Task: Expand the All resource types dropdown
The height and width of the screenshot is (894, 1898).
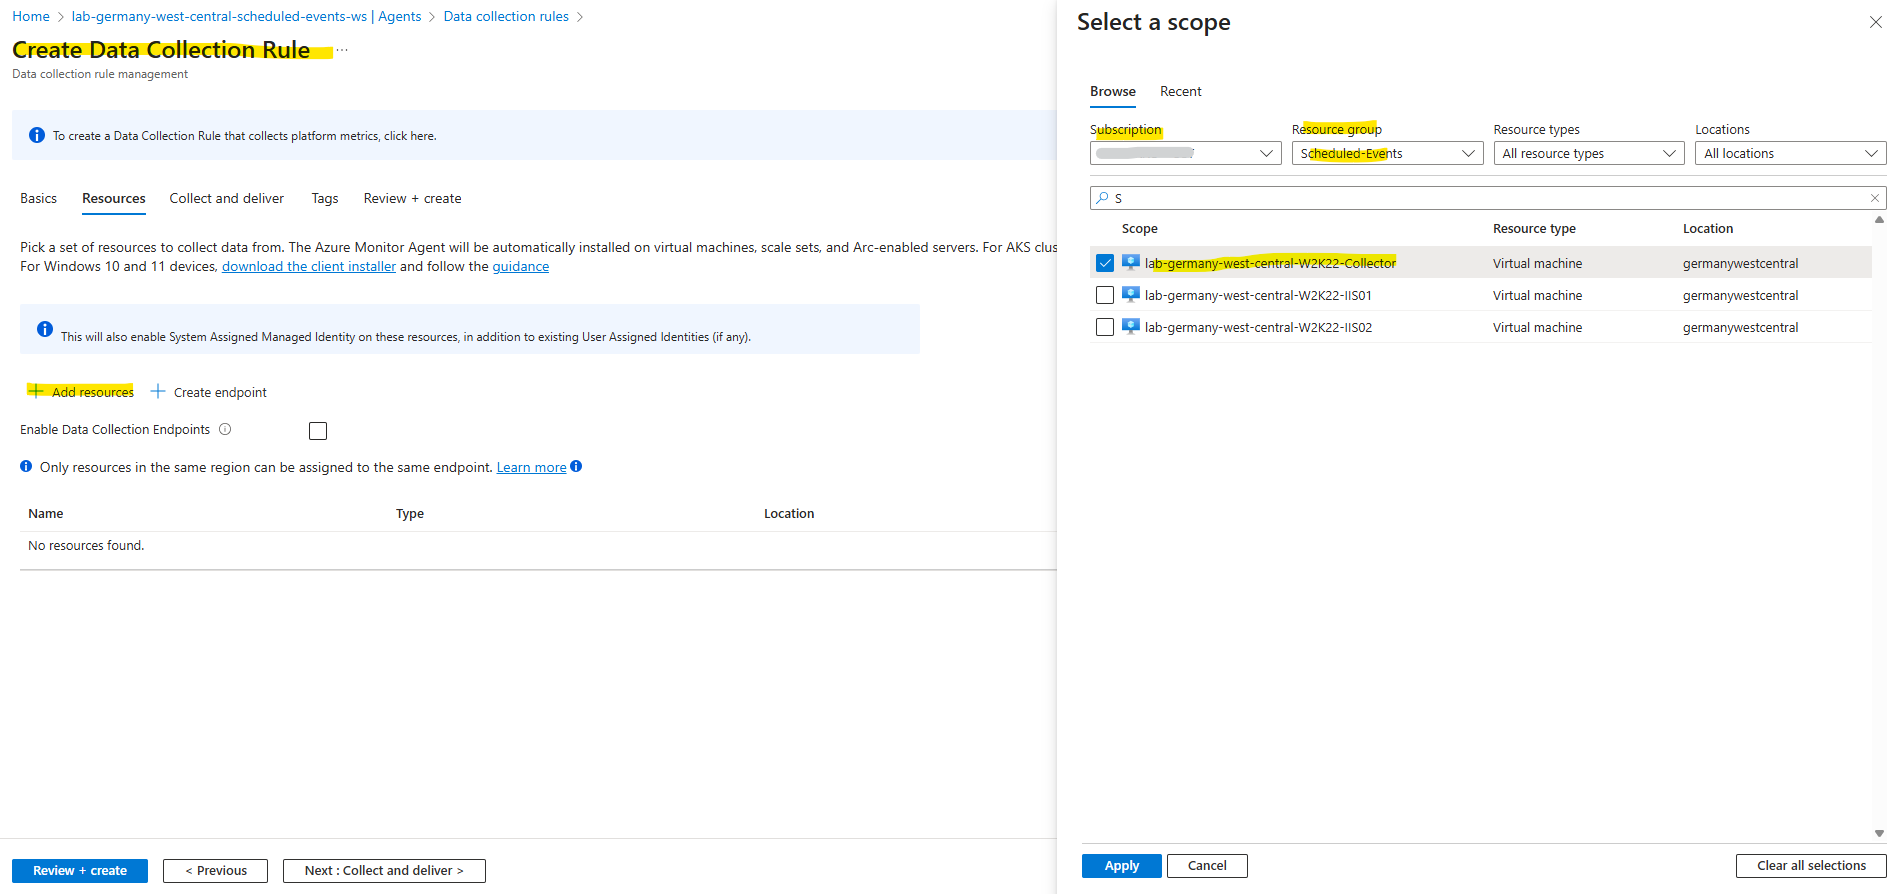Action: tap(1589, 153)
